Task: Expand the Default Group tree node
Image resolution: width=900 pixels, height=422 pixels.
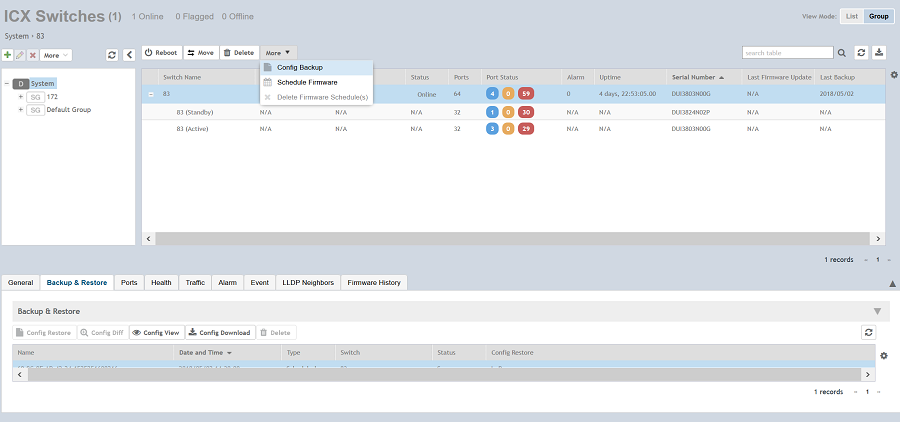Action: [x=21, y=110]
